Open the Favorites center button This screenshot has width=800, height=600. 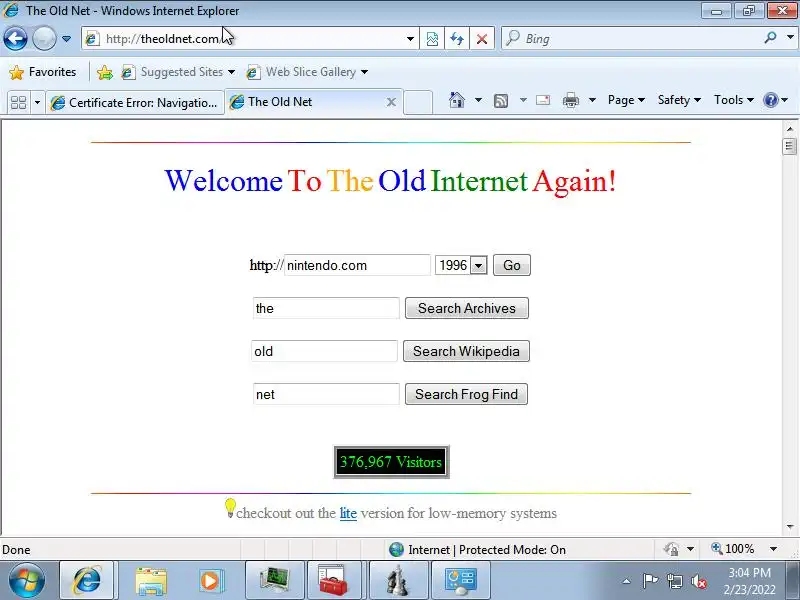pos(43,72)
